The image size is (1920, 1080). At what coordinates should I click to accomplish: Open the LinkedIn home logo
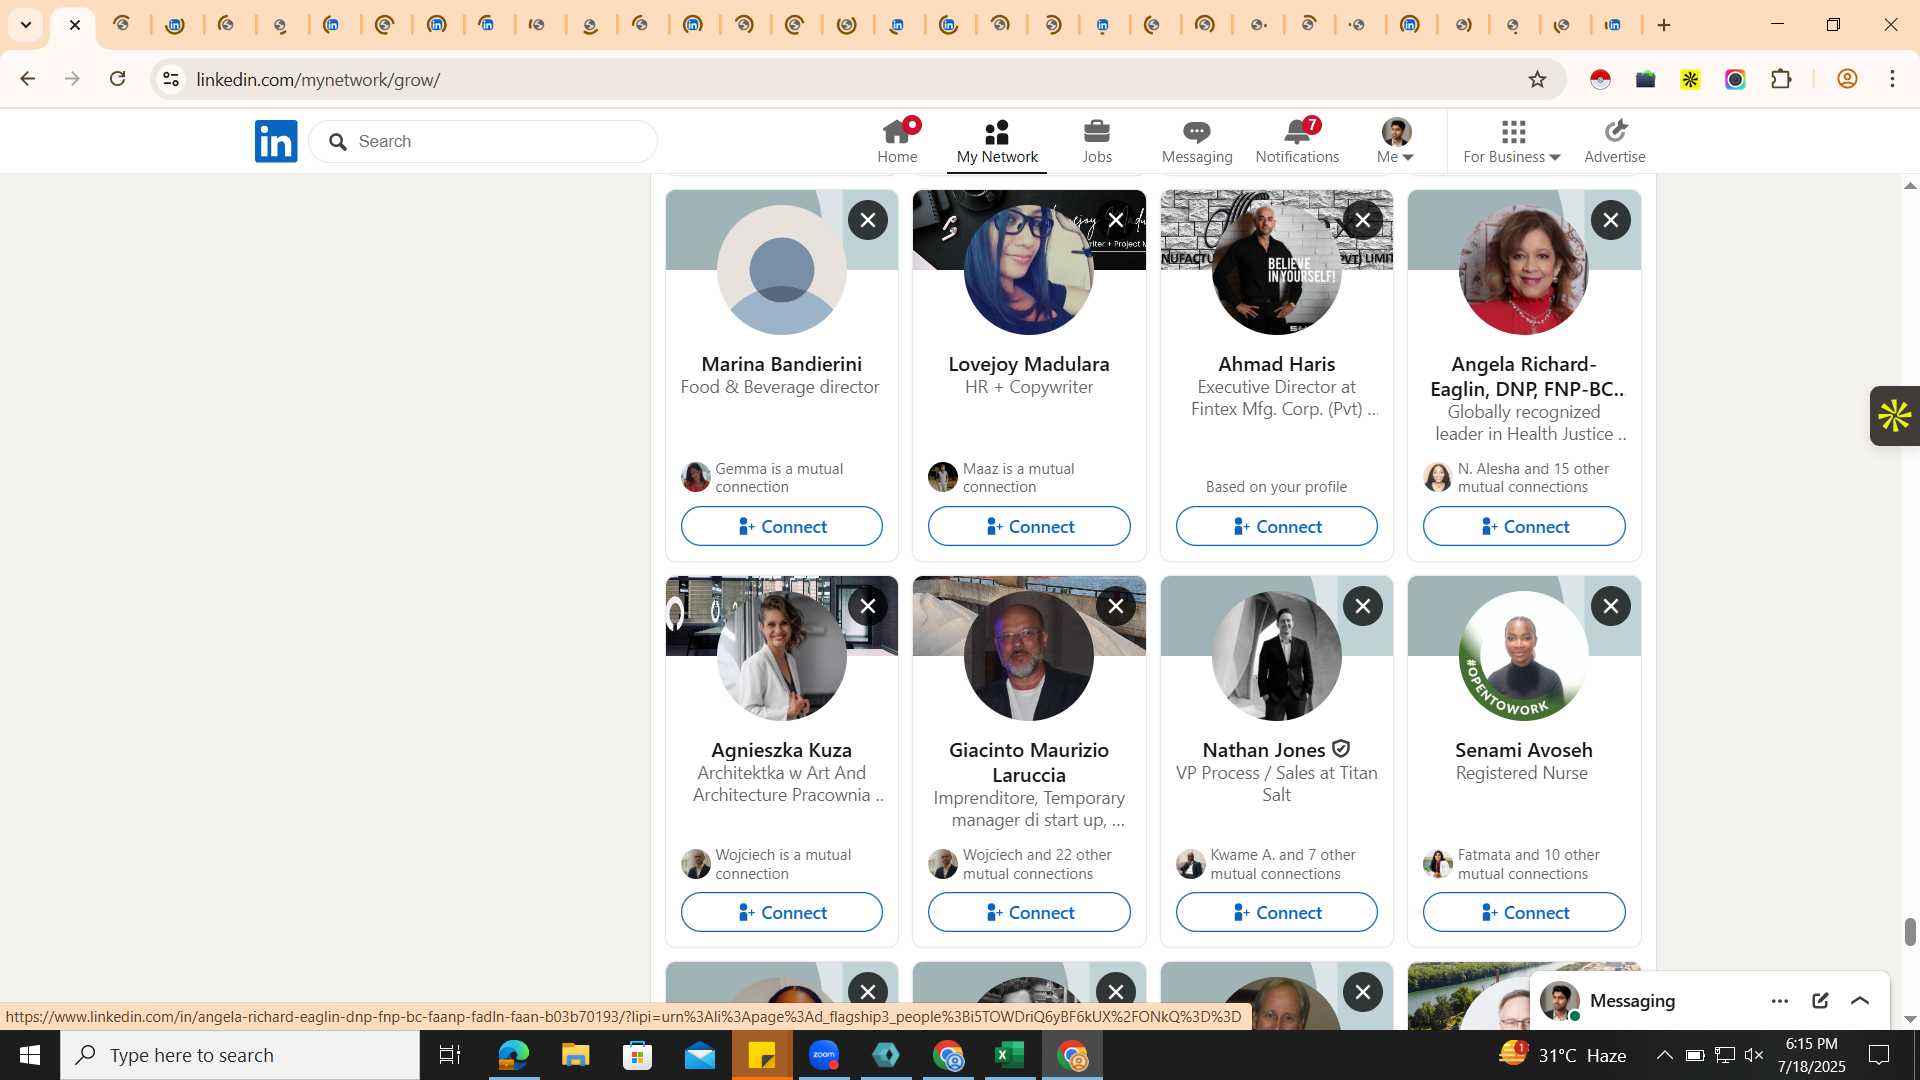point(276,141)
